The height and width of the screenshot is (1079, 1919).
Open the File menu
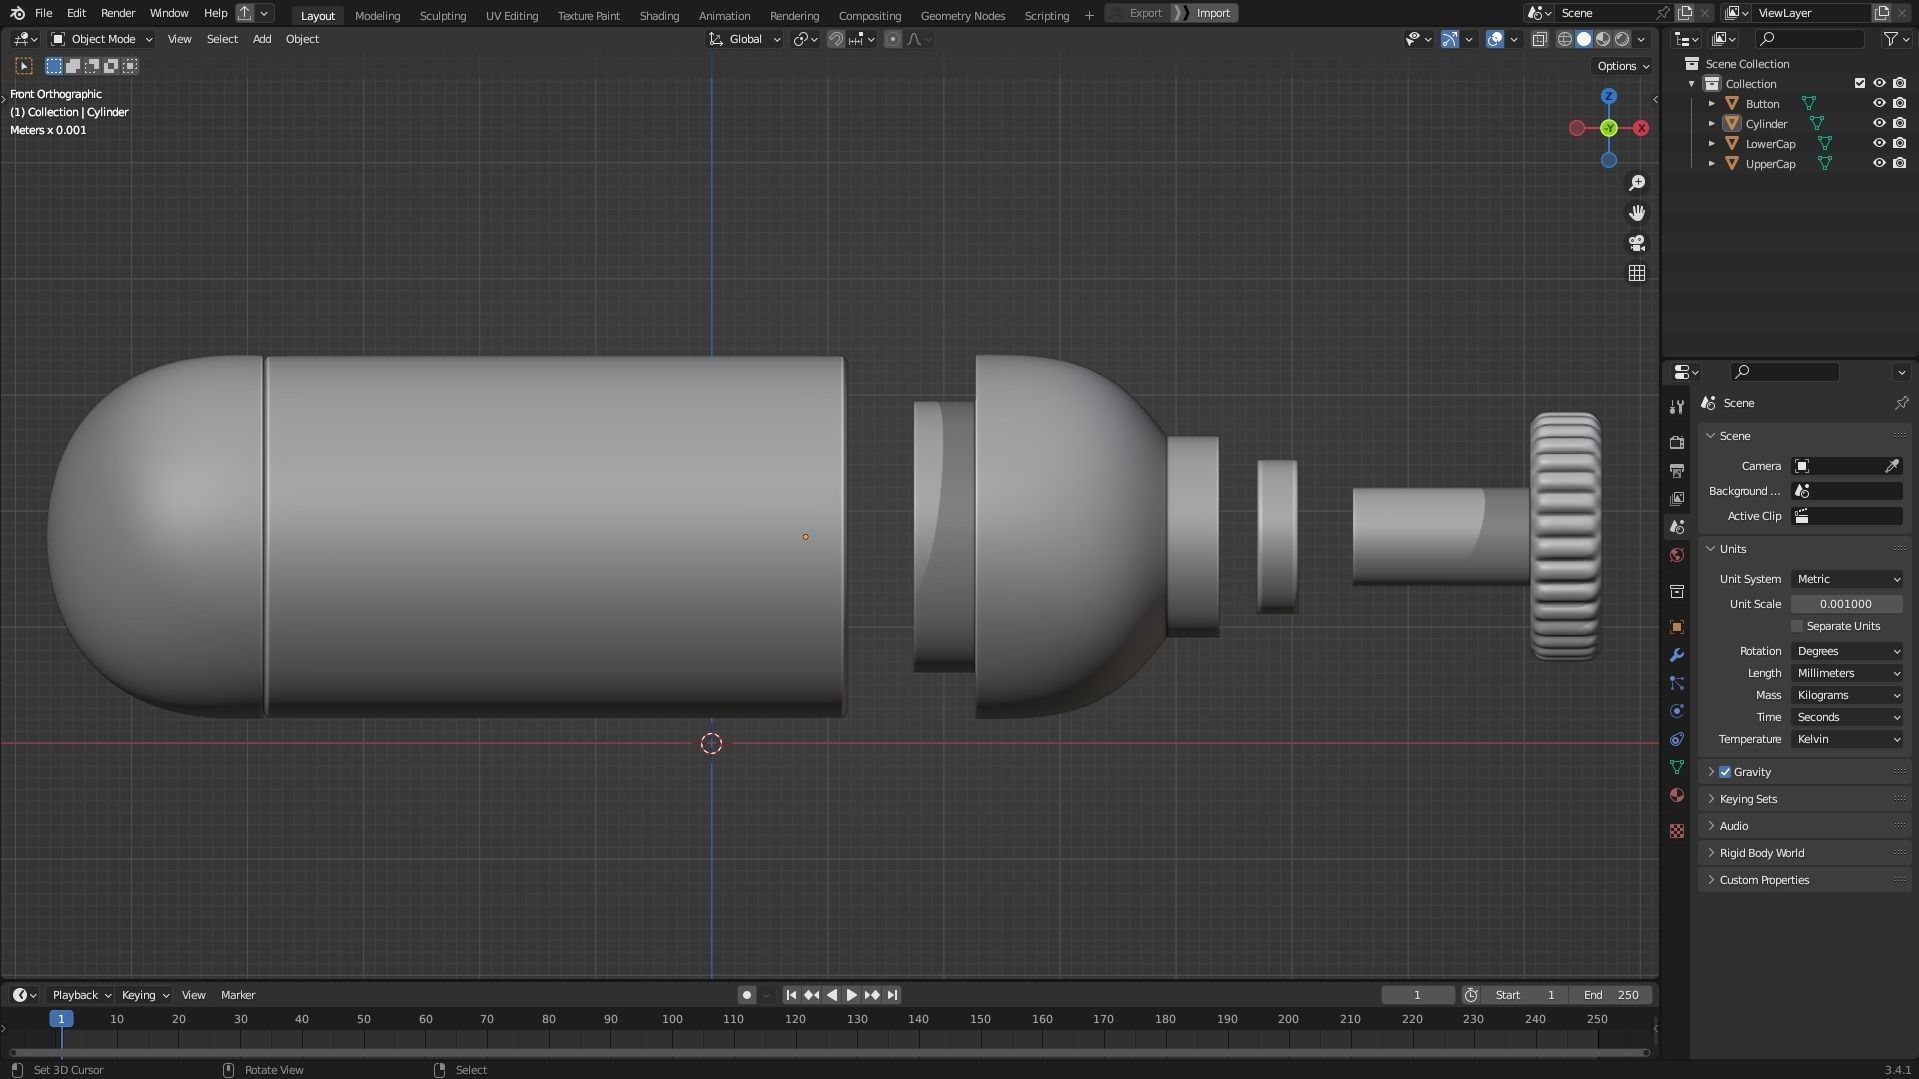coord(43,13)
